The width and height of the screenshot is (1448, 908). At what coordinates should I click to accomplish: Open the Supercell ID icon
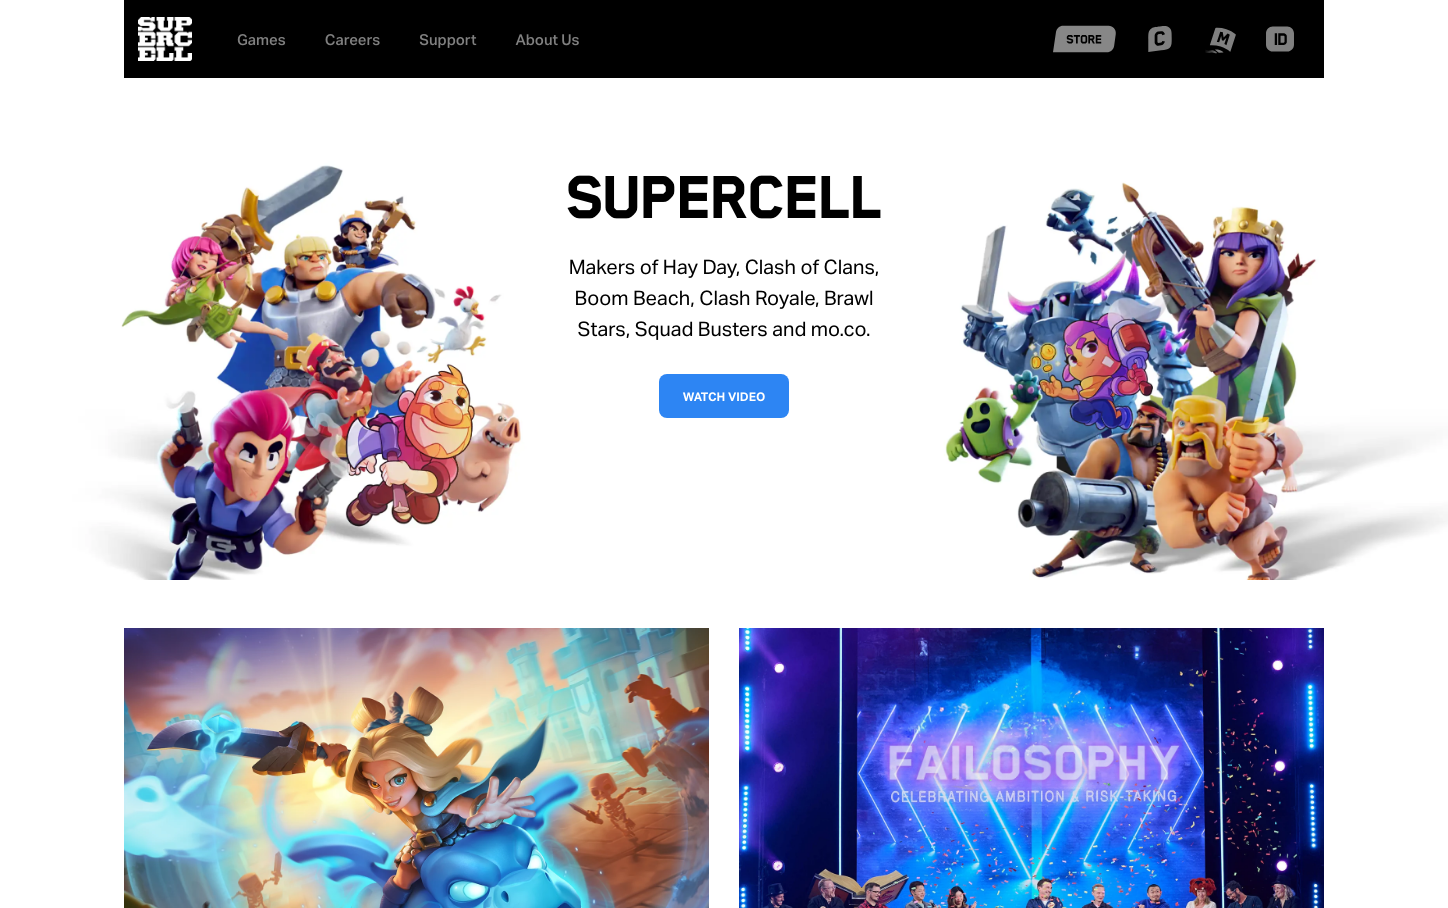pos(1280,39)
